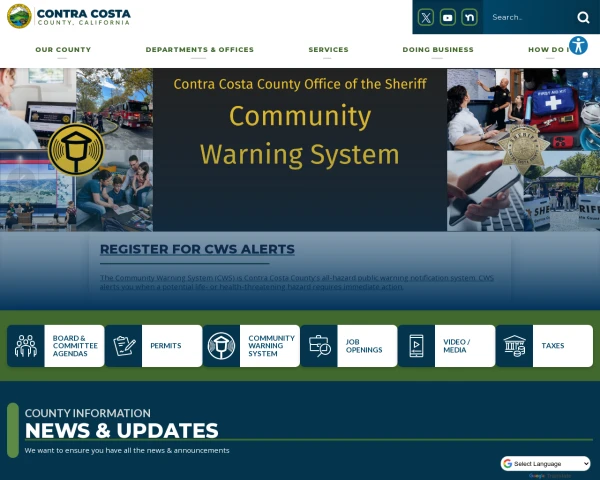Screen dimensions: 600x480
Task: Click the family planning photo in banner
Action: [x=115, y=191]
